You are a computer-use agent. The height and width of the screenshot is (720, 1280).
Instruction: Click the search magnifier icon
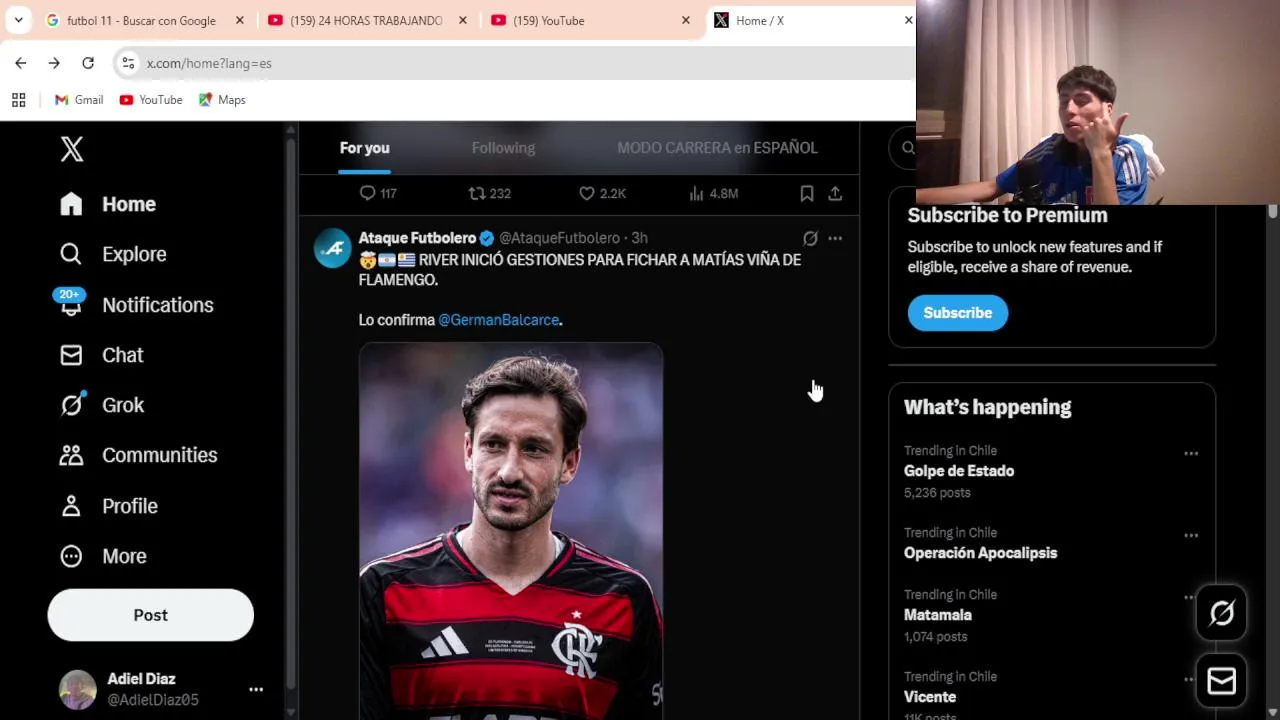(907, 148)
